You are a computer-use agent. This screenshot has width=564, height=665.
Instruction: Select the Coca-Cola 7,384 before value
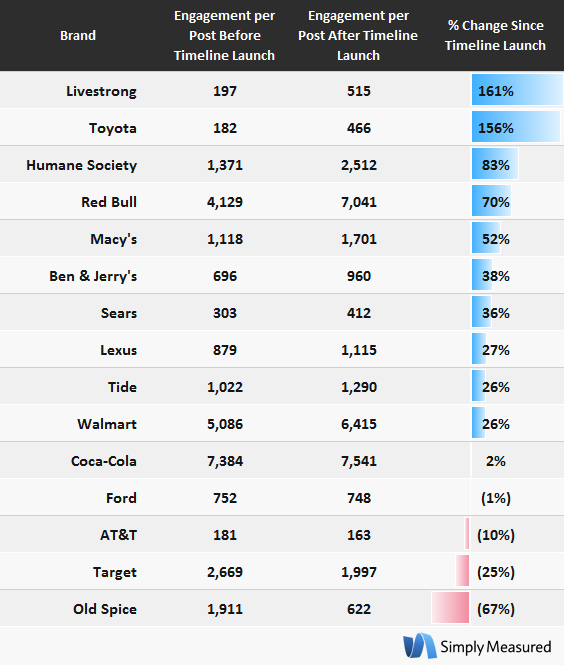[225, 461]
